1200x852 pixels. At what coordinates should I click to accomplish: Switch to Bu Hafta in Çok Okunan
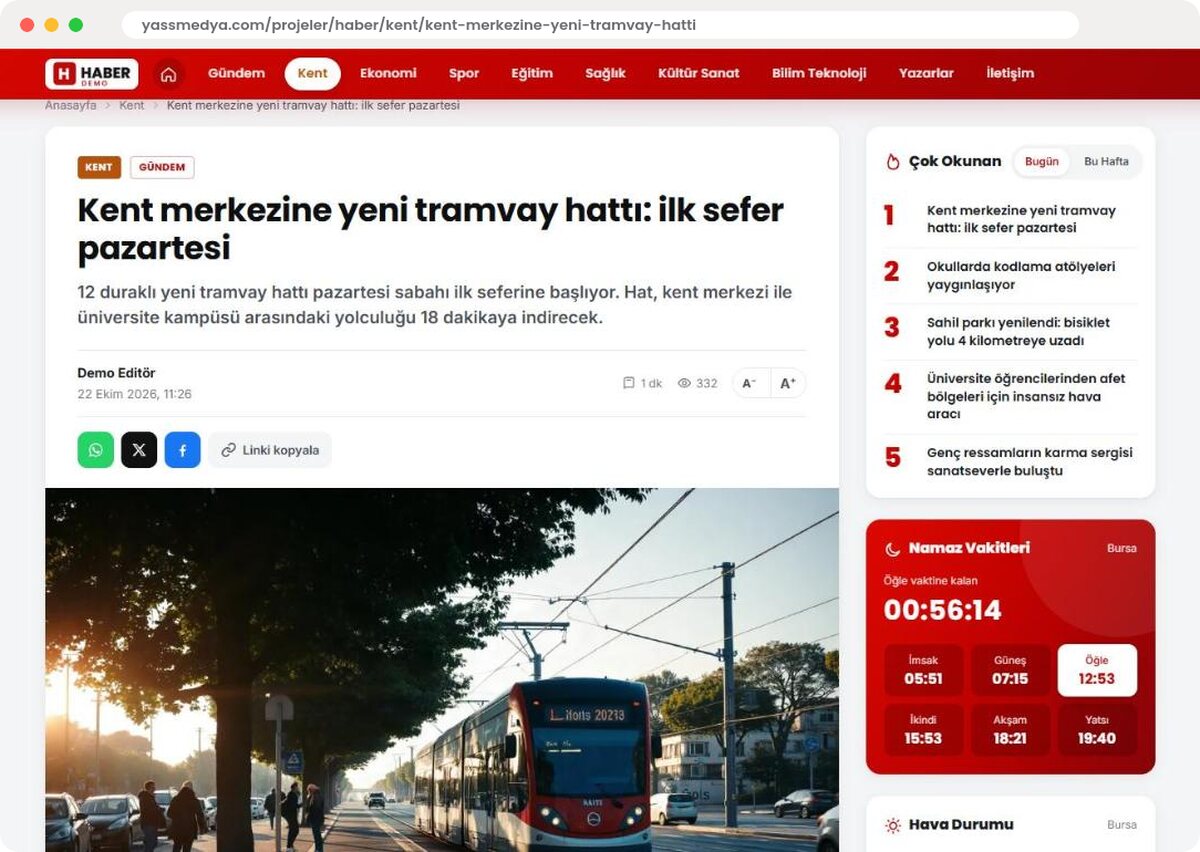click(1106, 162)
